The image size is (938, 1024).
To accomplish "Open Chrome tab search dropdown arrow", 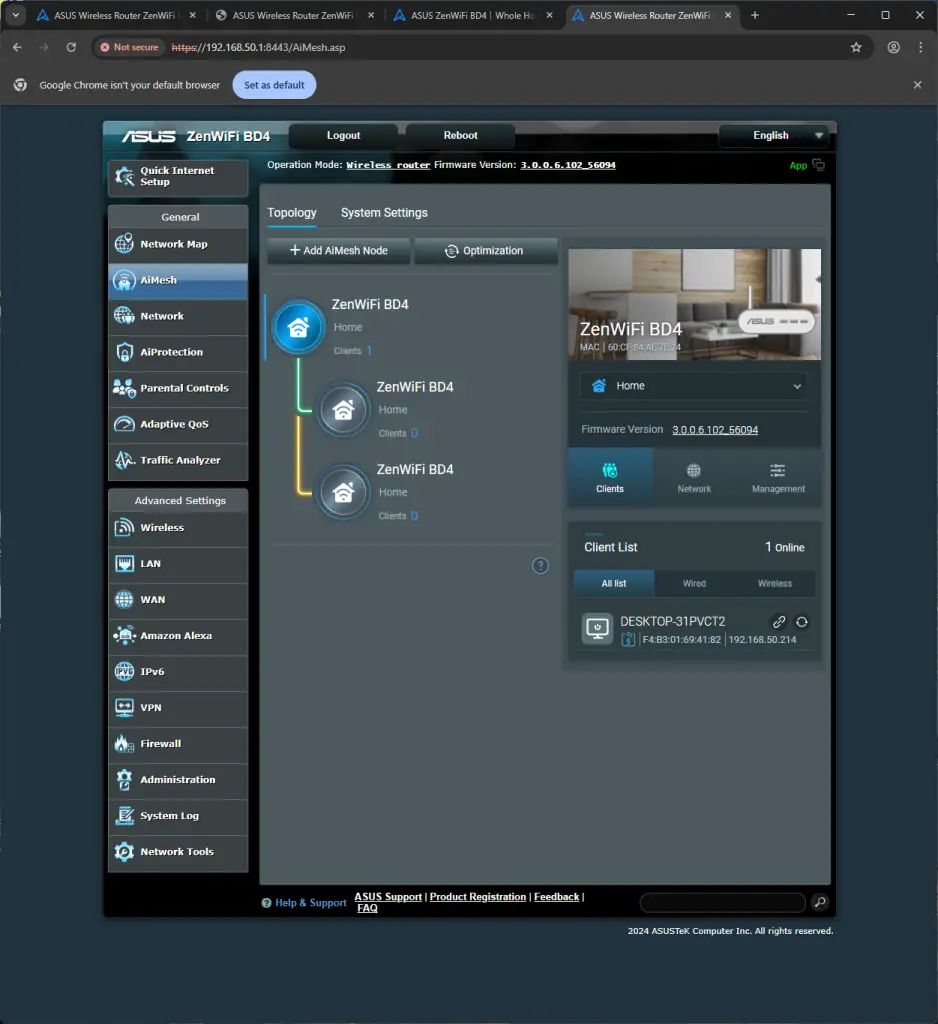I will (16, 14).
